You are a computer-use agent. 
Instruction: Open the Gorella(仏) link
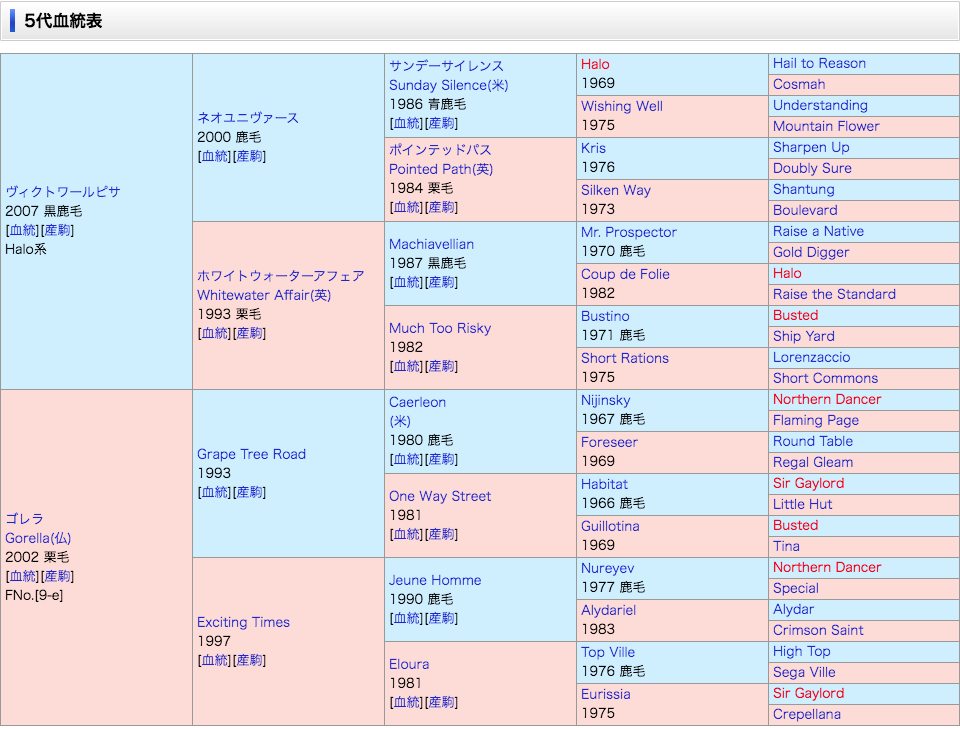(x=38, y=538)
